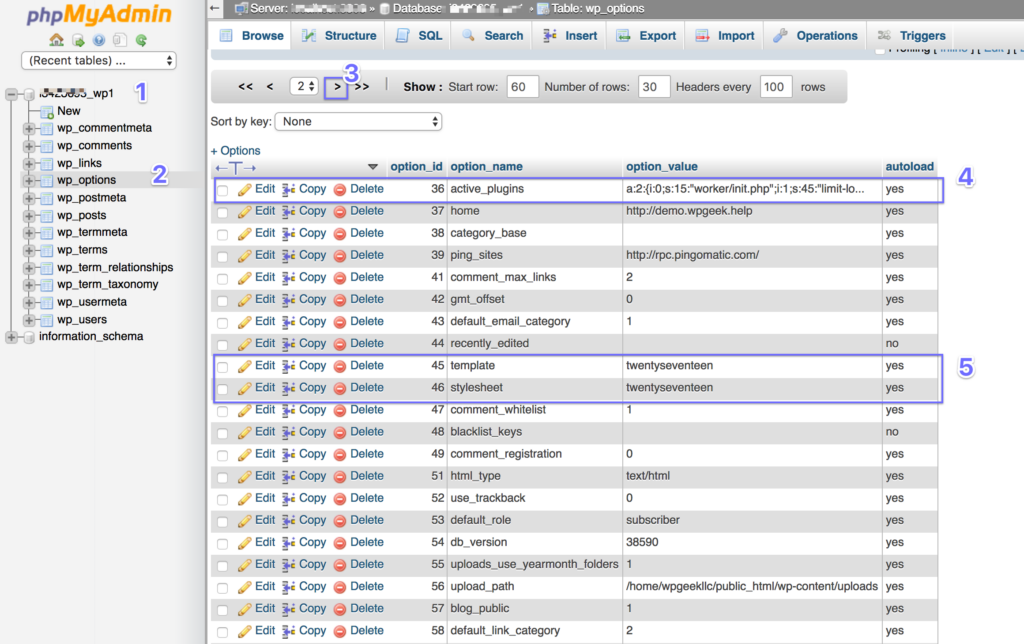Open the phpMyAdmin home icon
Viewport: 1024px width, 644px height.
[x=57, y=40]
